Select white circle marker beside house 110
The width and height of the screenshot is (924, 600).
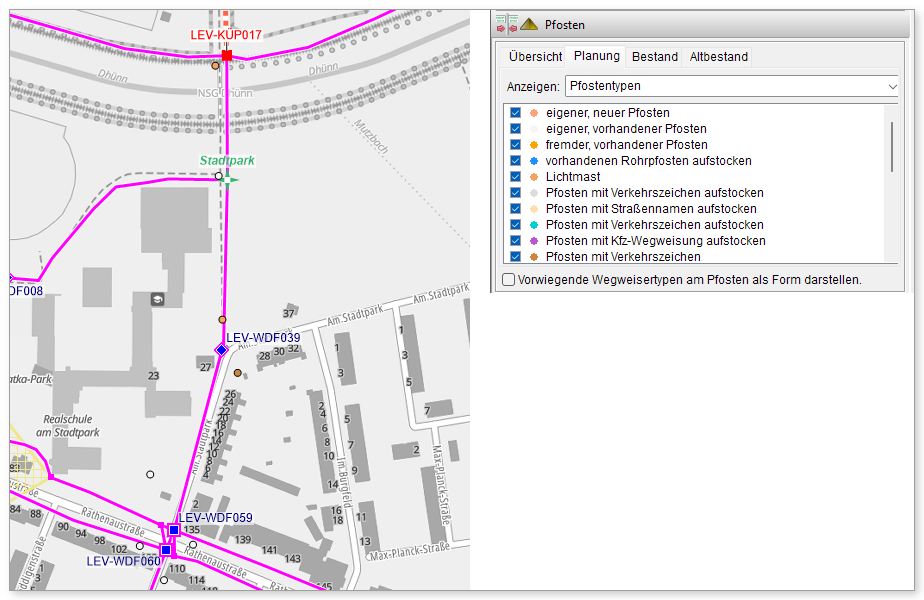[x=164, y=580]
